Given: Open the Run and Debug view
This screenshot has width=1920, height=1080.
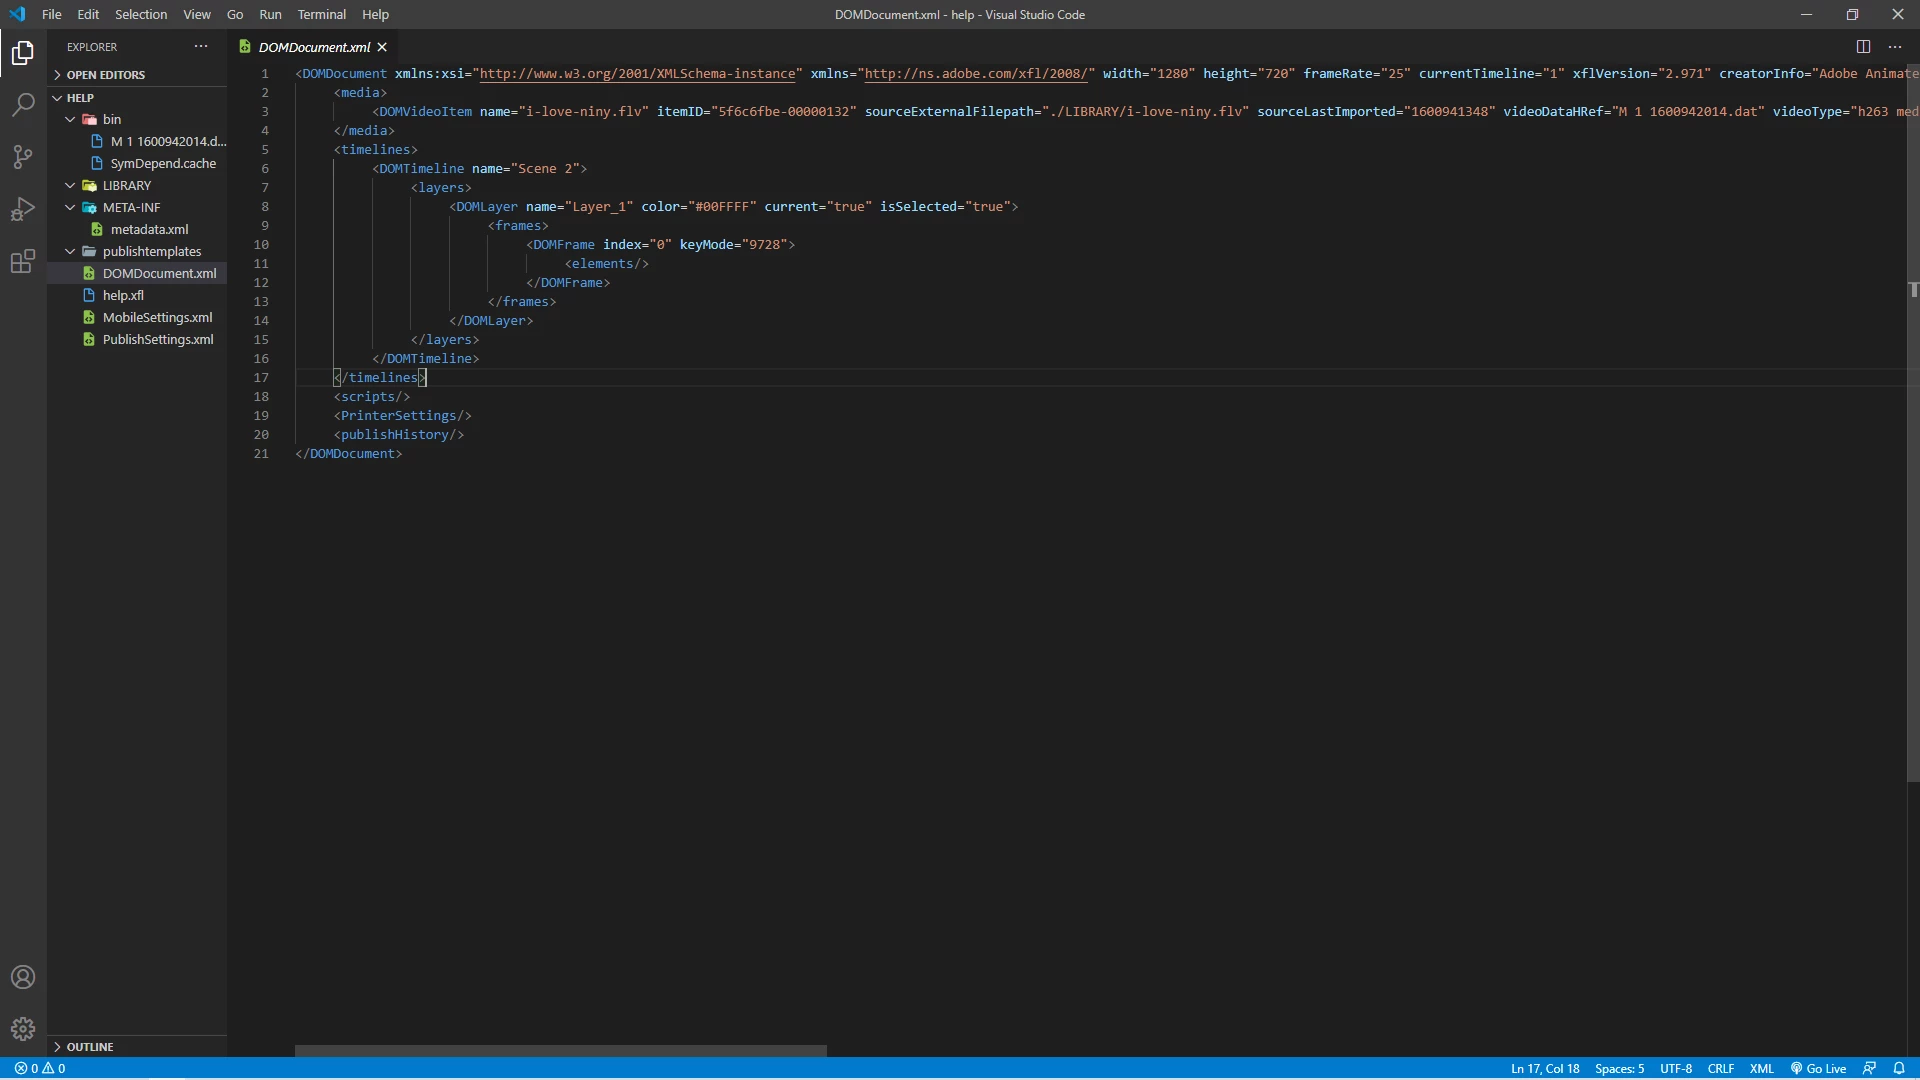Looking at the screenshot, I should click(x=23, y=209).
